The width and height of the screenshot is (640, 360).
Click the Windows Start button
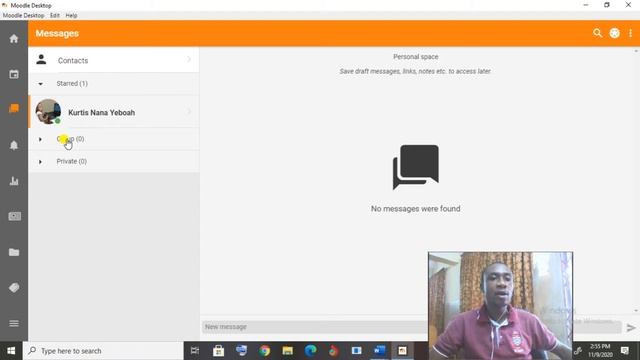click(x=11, y=351)
